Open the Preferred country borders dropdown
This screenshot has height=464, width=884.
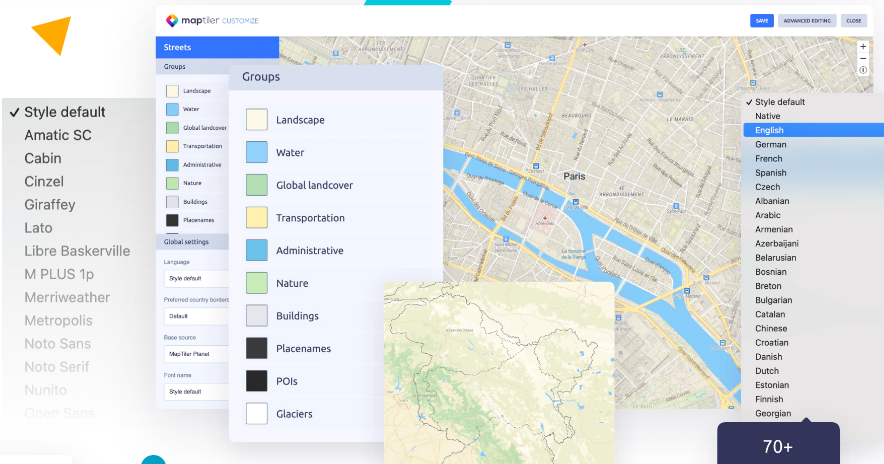pos(196,316)
